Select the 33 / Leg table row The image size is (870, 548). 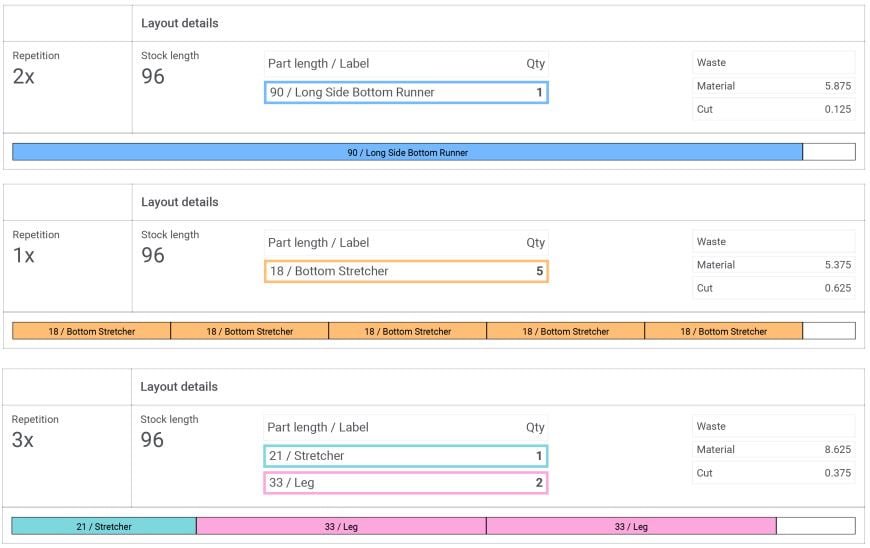coord(406,483)
